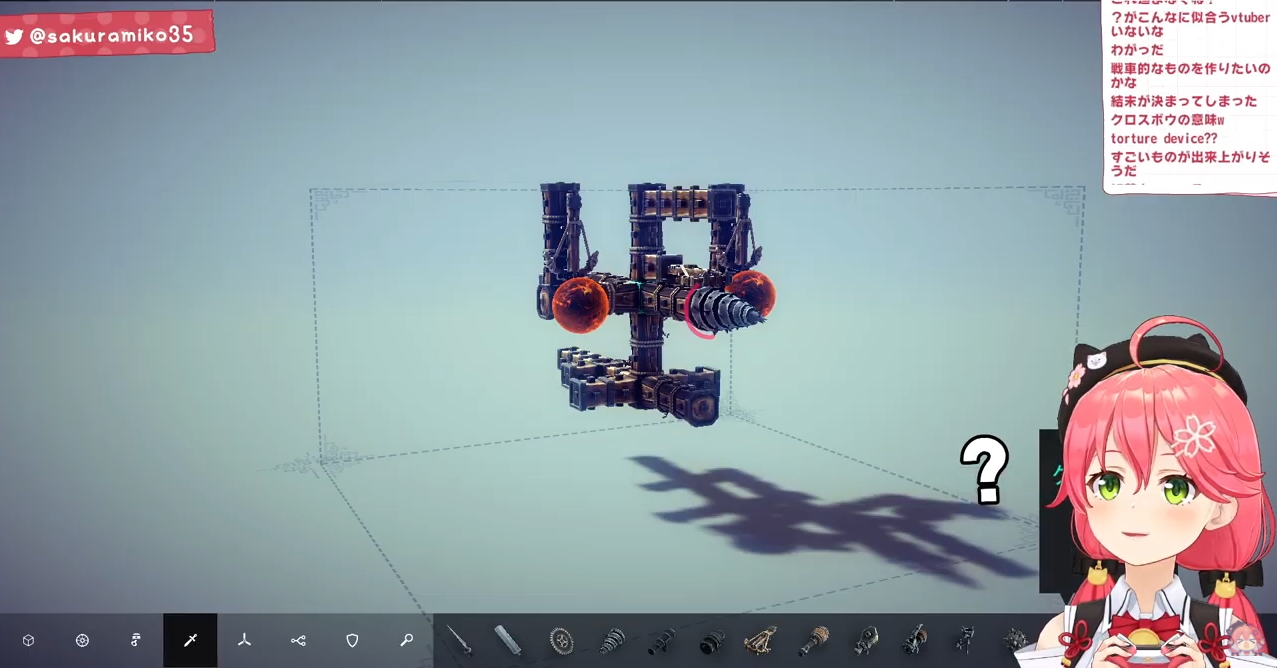The height and width of the screenshot is (668, 1277).
Task: Open the Flight propeller category tab
Action: pyautogui.click(x=244, y=640)
